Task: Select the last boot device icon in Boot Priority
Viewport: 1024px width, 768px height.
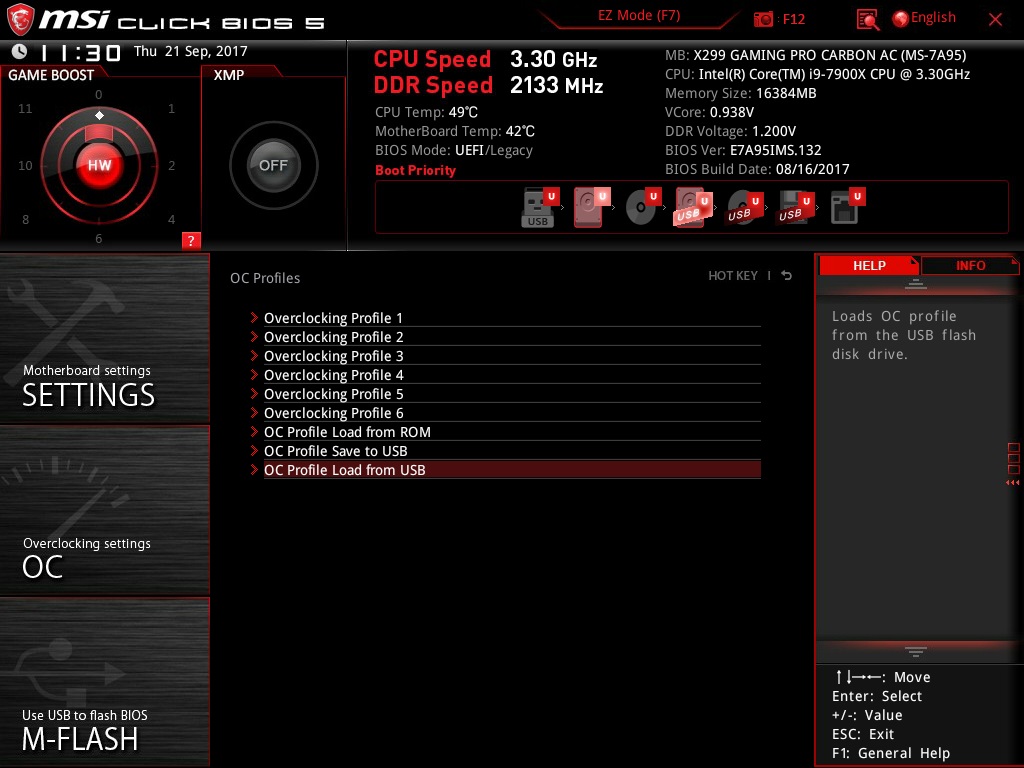Action: pos(846,207)
